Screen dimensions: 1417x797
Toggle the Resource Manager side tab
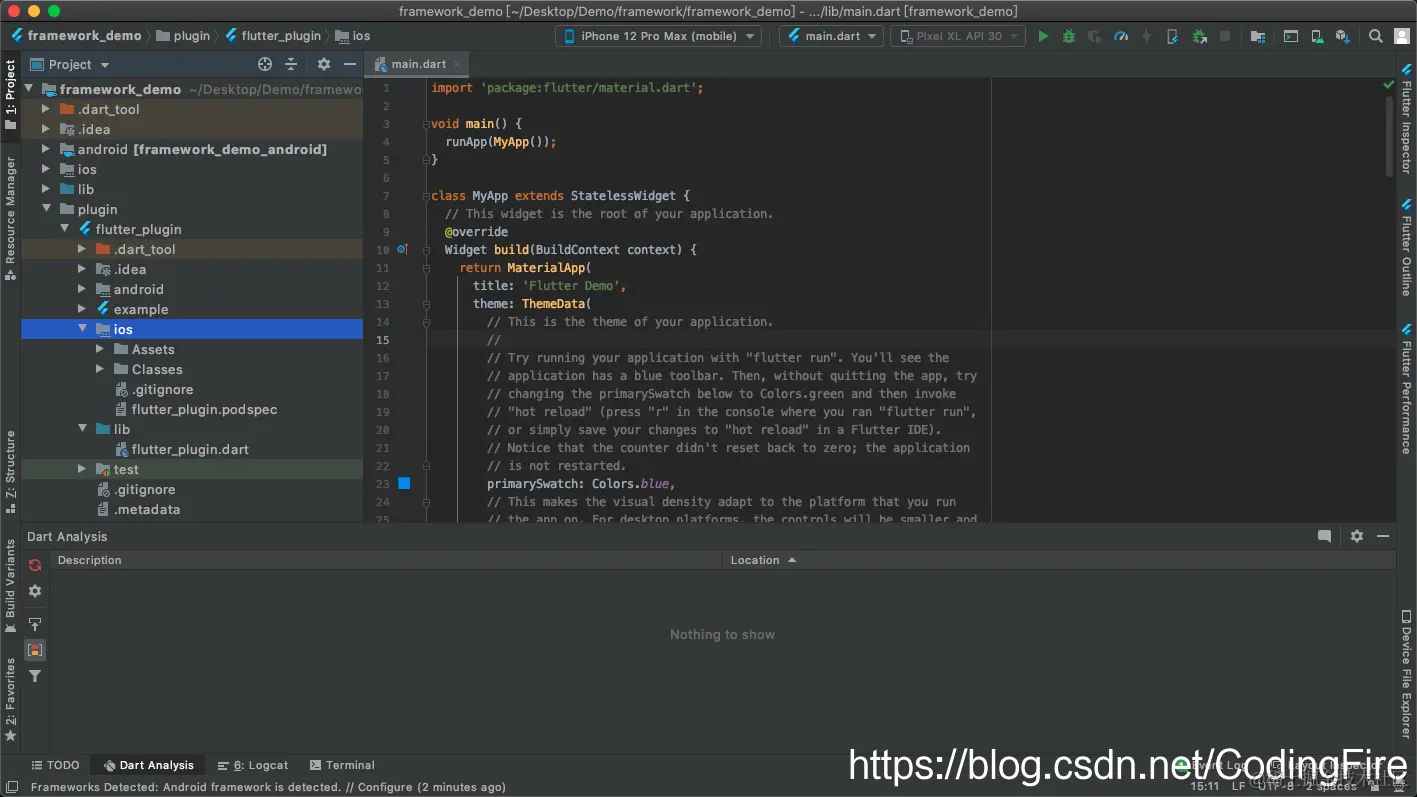(10, 217)
